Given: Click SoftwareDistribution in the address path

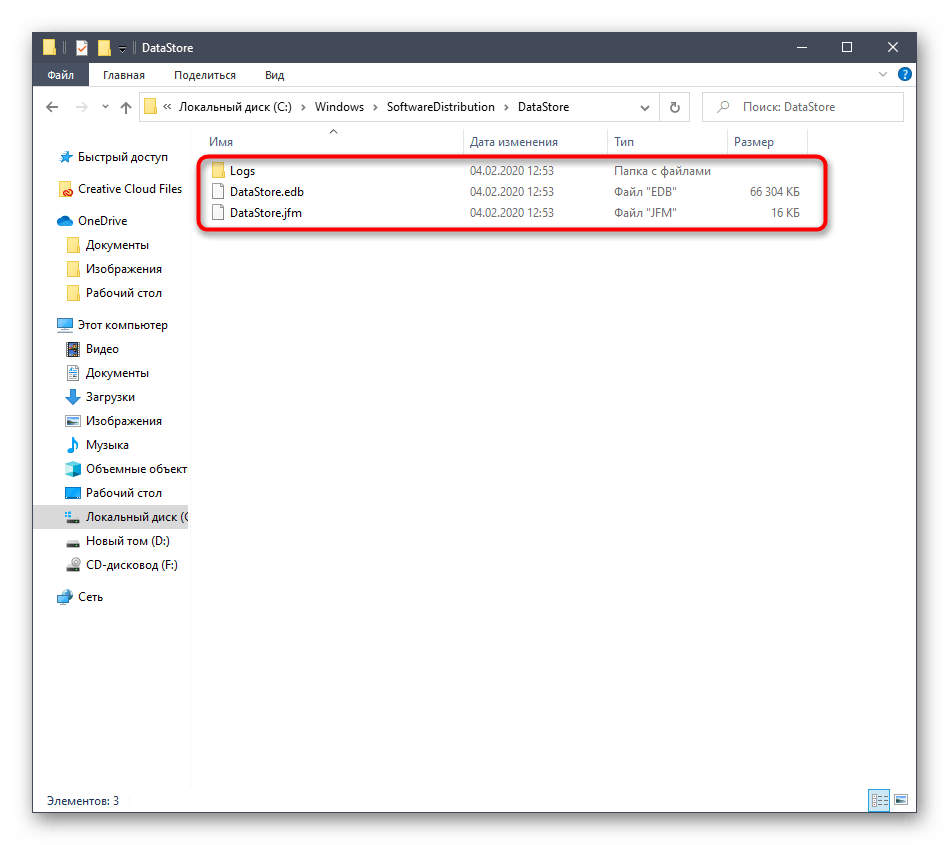Looking at the screenshot, I should click(x=440, y=107).
